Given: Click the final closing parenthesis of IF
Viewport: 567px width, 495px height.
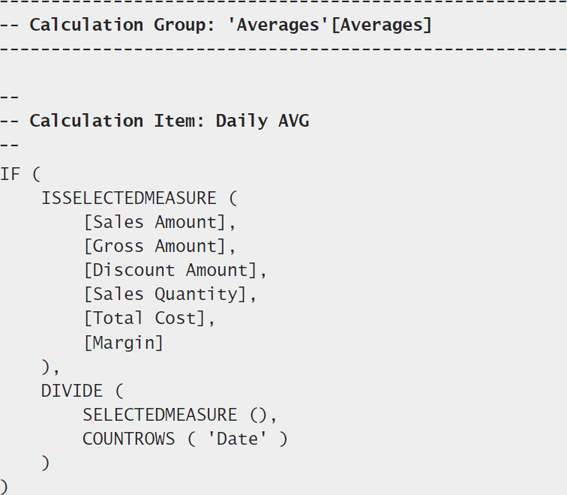Looking at the screenshot, I should [4, 487].
